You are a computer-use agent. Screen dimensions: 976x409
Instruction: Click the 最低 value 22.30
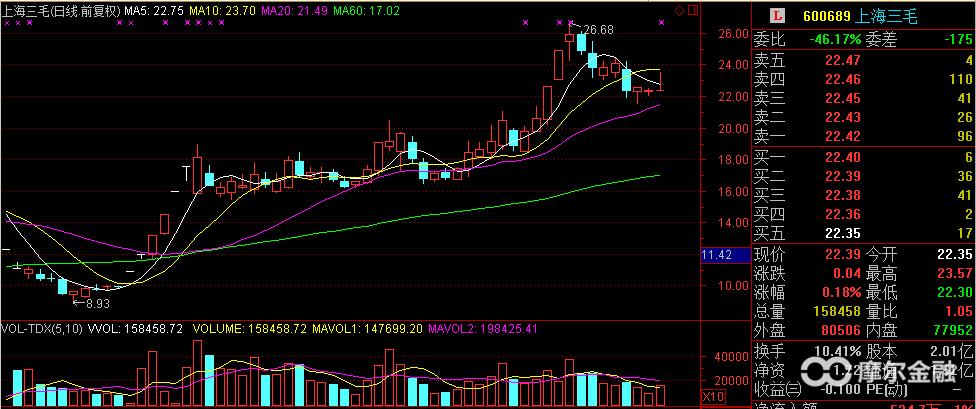[x=954, y=293]
